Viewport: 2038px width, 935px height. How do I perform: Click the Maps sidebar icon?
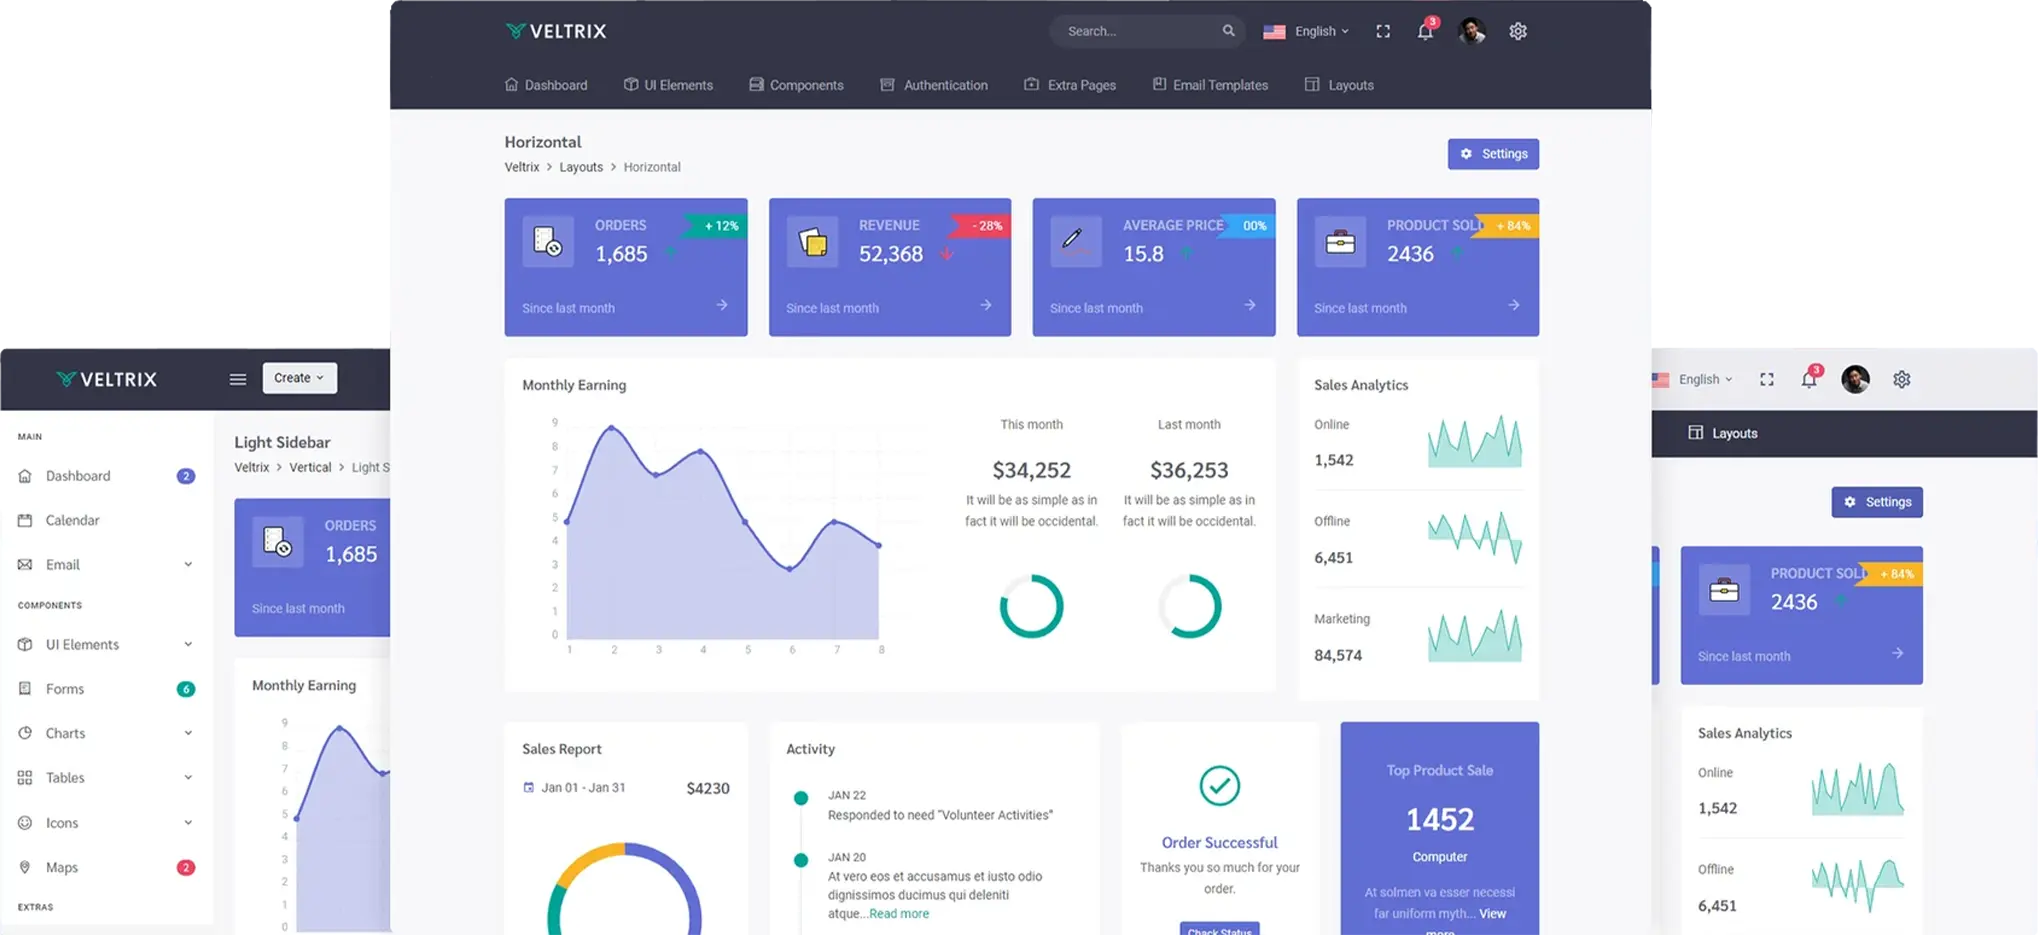click(24, 866)
